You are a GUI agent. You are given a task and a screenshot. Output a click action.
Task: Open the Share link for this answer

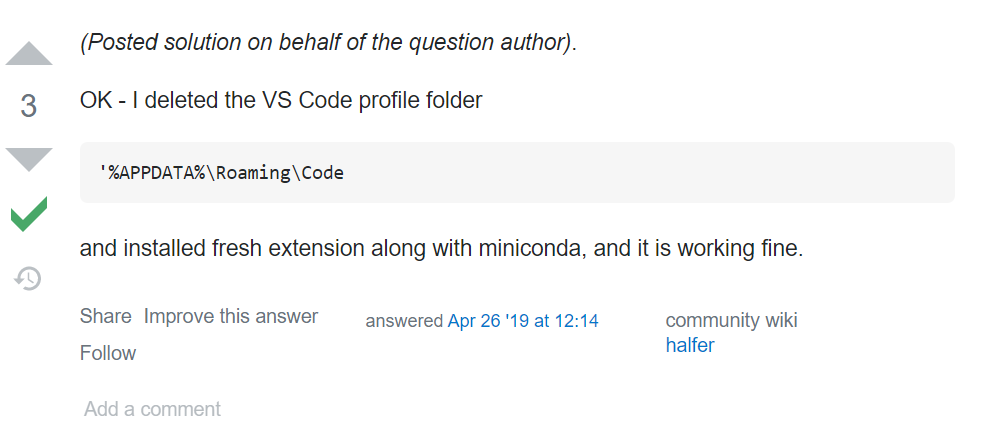click(106, 316)
